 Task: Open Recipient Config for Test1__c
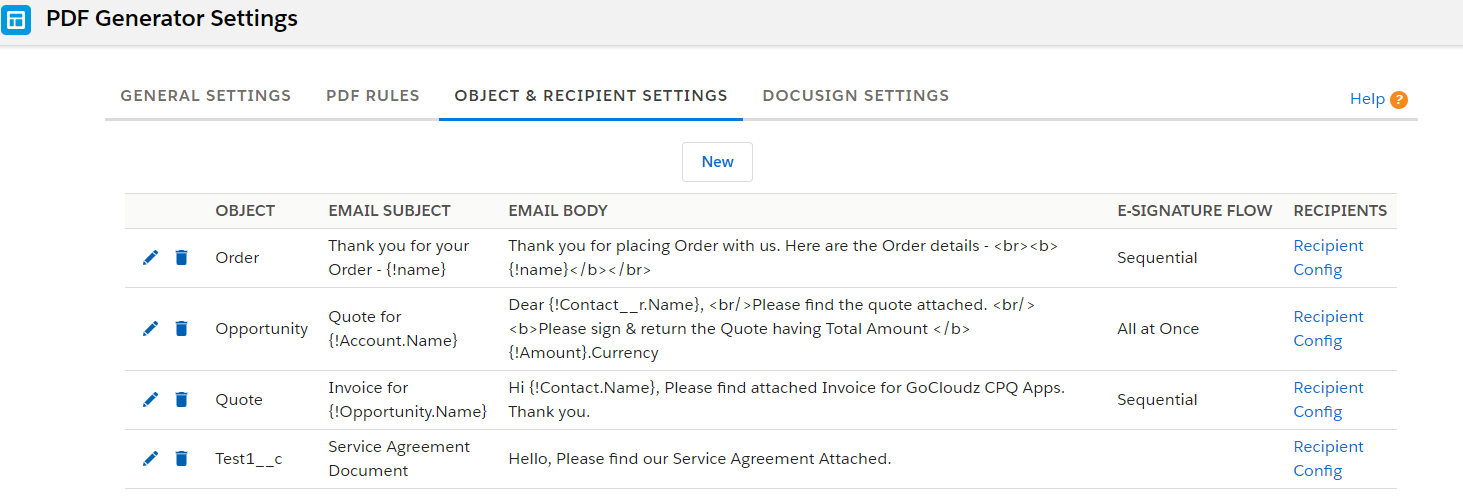[1328, 459]
